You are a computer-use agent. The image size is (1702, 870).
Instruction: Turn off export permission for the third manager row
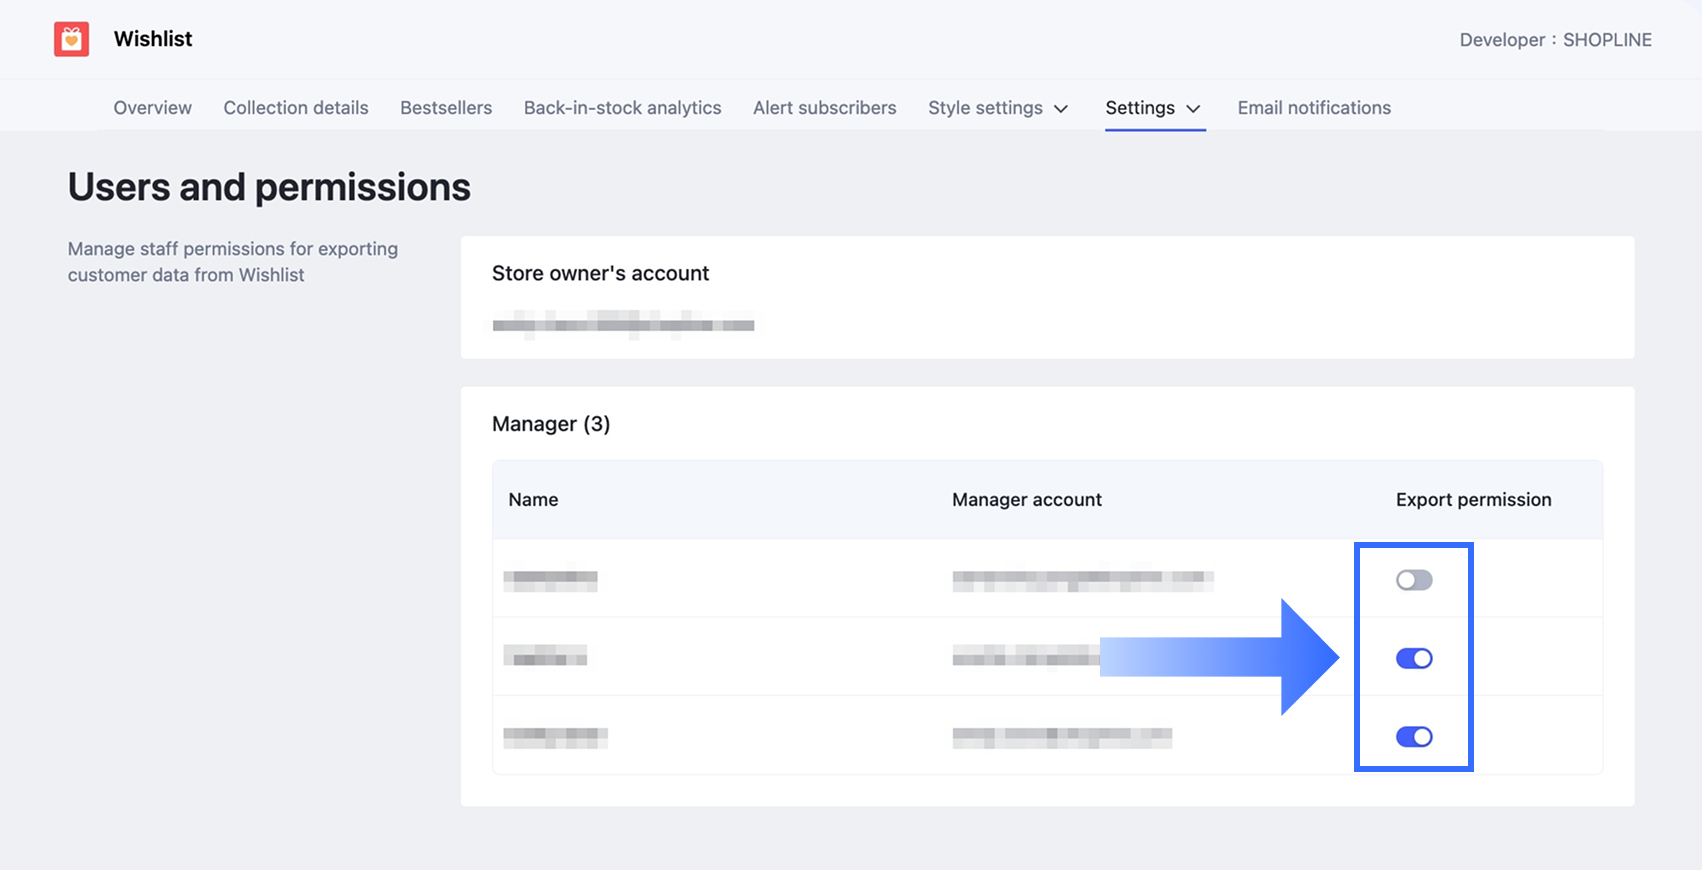[1414, 737]
